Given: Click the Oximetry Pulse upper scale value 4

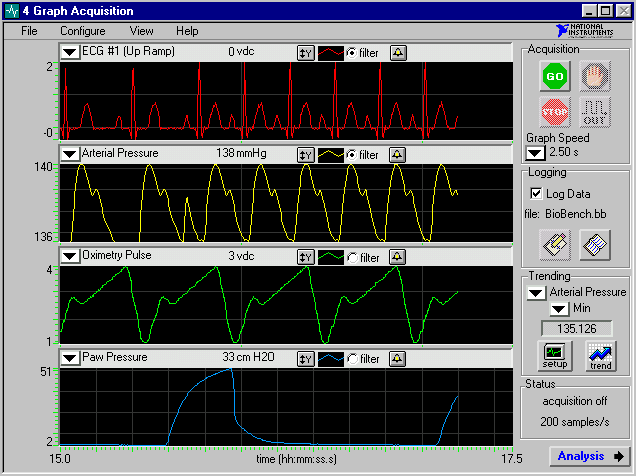Looking at the screenshot, I should point(49,270).
